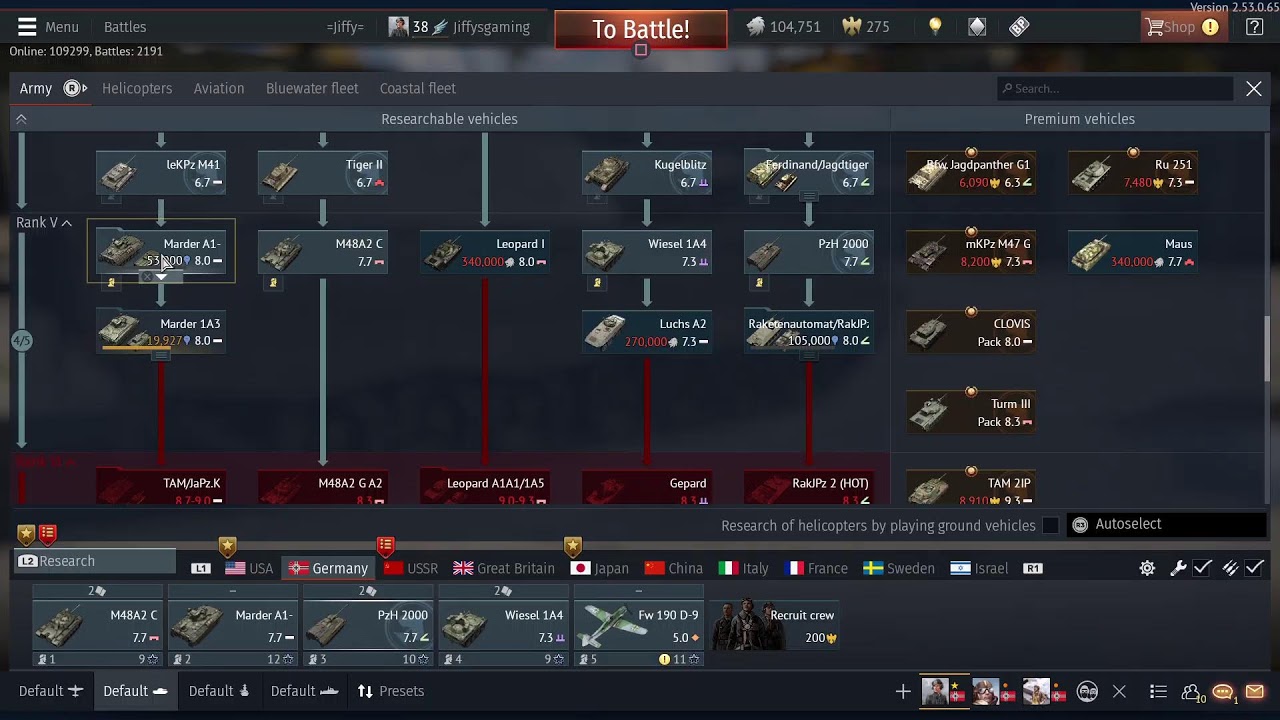Click the Marder 1A3 research progress bar
Viewport: 1280px width, 720px height.
(x=161, y=349)
